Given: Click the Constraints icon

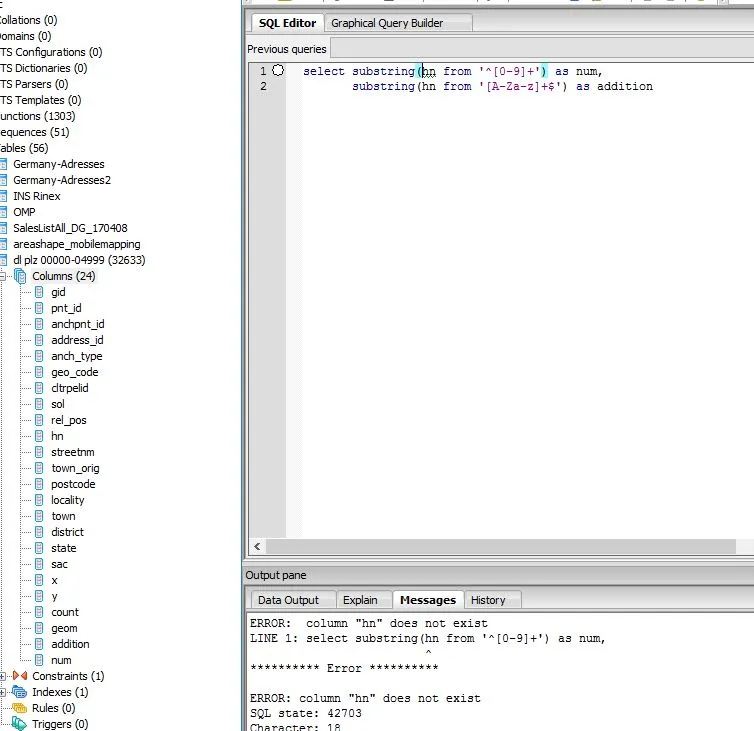Looking at the screenshot, I should [x=20, y=676].
